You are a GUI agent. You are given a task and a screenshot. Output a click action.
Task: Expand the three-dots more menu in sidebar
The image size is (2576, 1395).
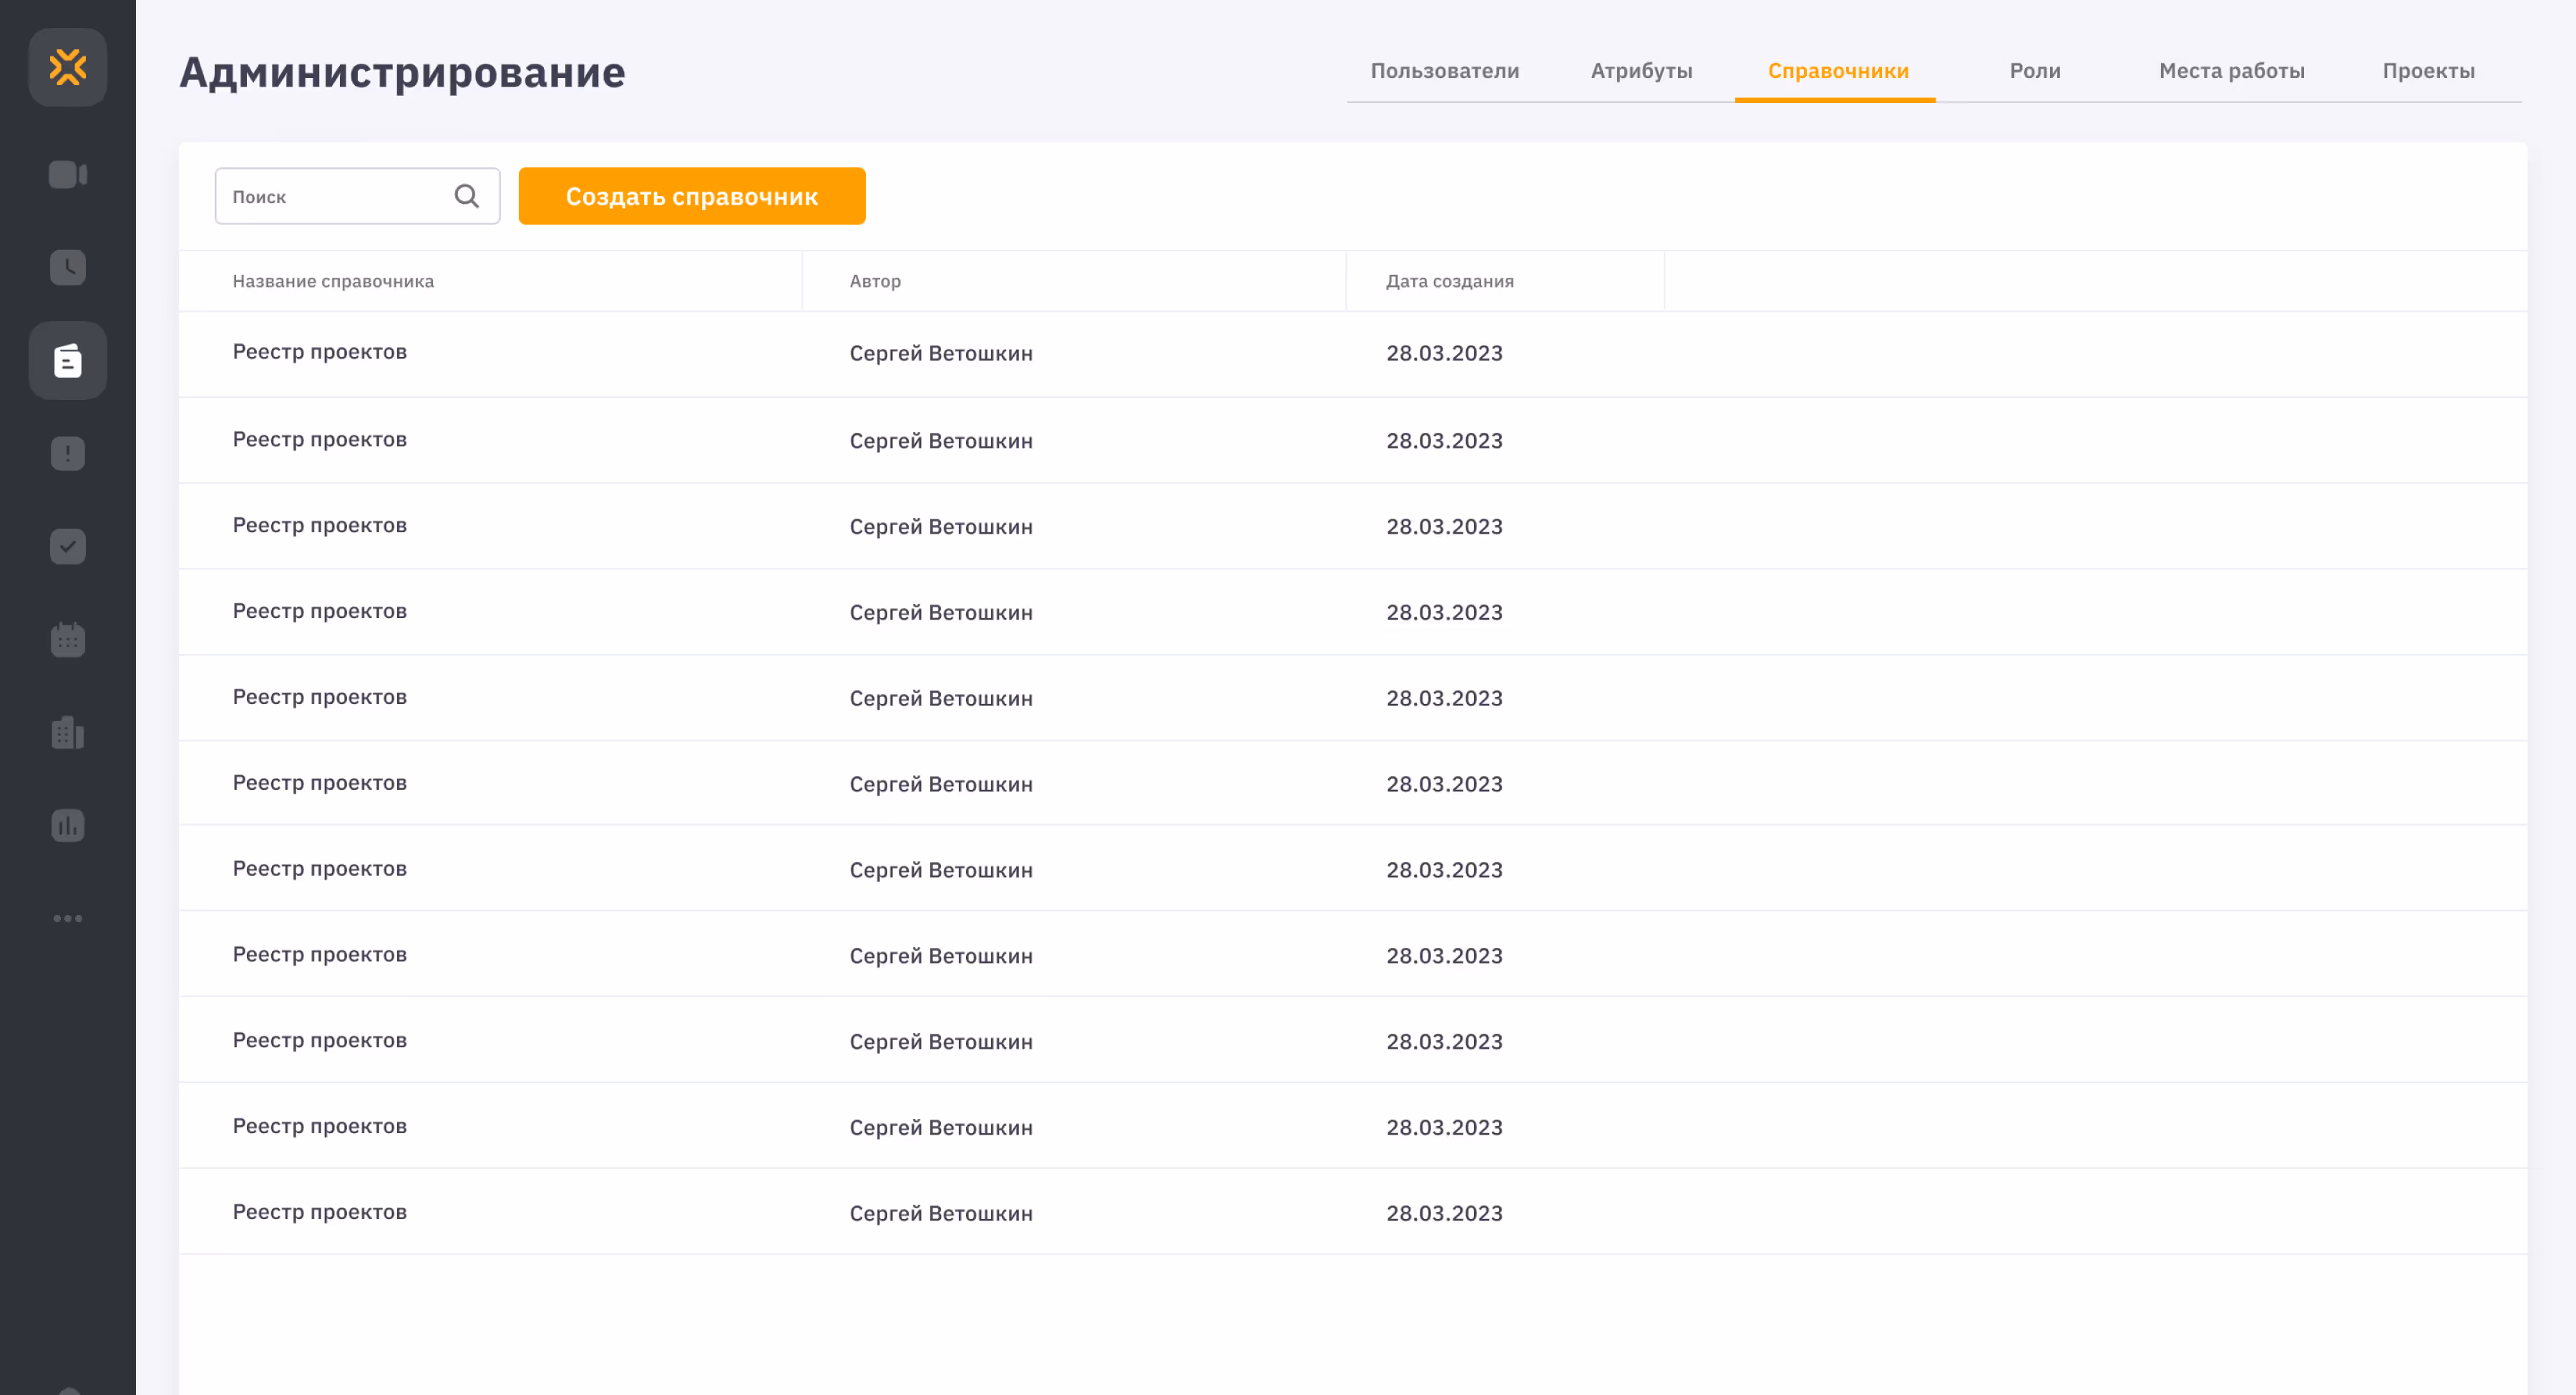67,918
